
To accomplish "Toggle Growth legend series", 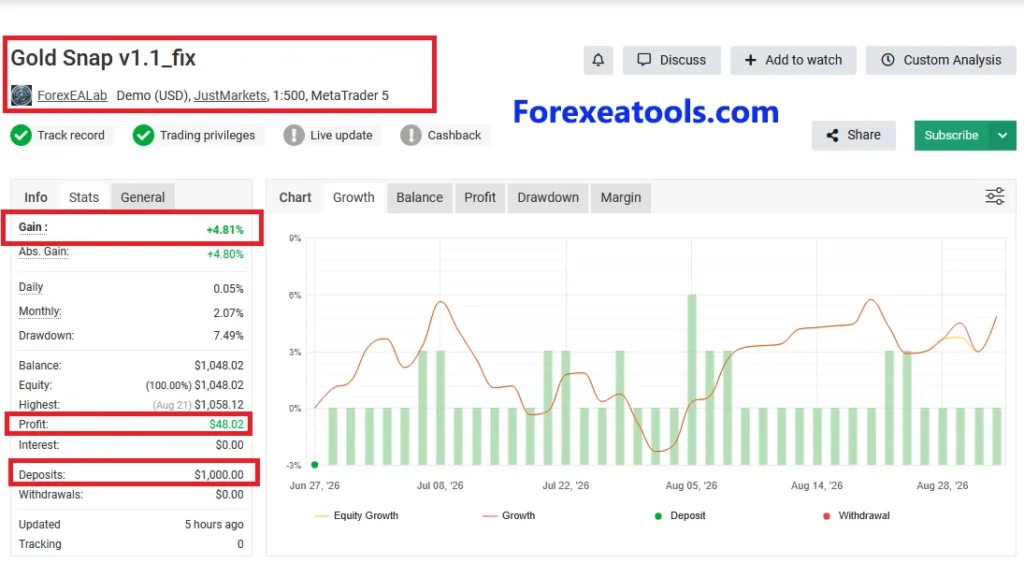I will click(x=509, y=515).
